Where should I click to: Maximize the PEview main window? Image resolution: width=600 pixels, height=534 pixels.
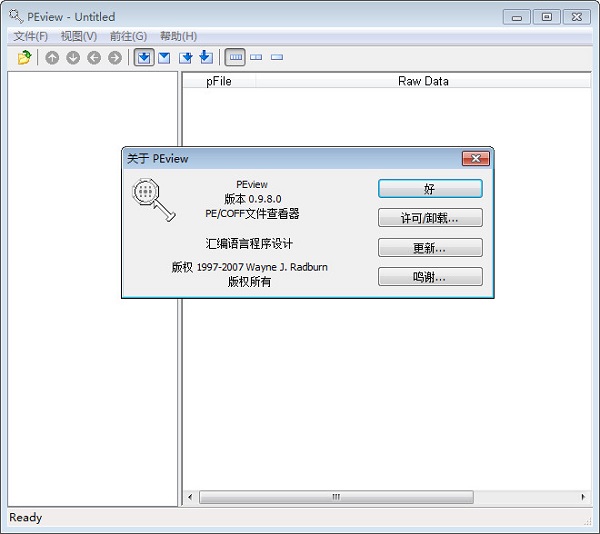click(547, 17)
